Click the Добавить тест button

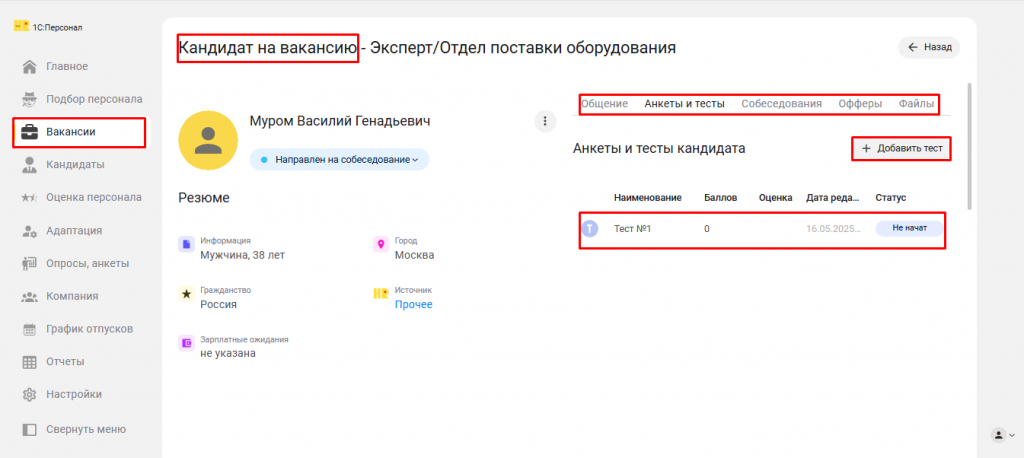[x=901, y=148]
